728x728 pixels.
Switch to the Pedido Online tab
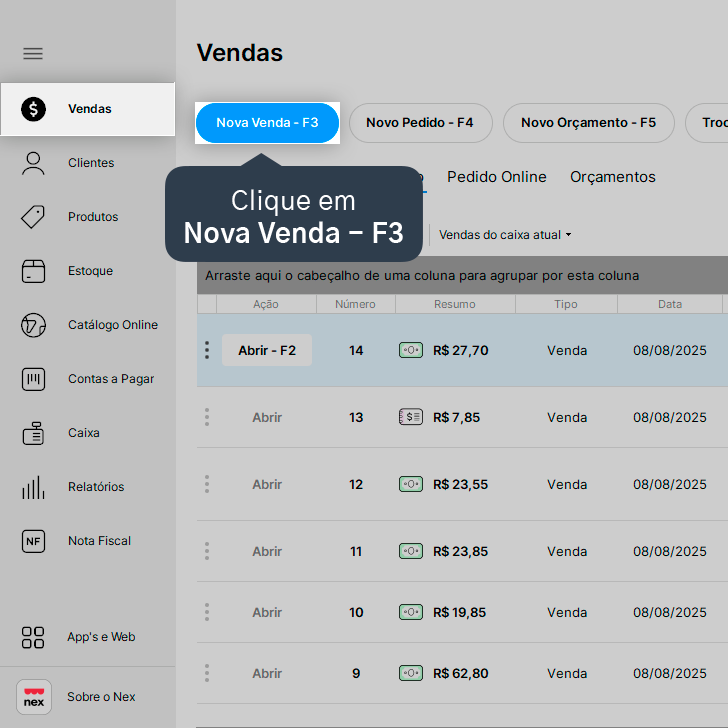497,177
